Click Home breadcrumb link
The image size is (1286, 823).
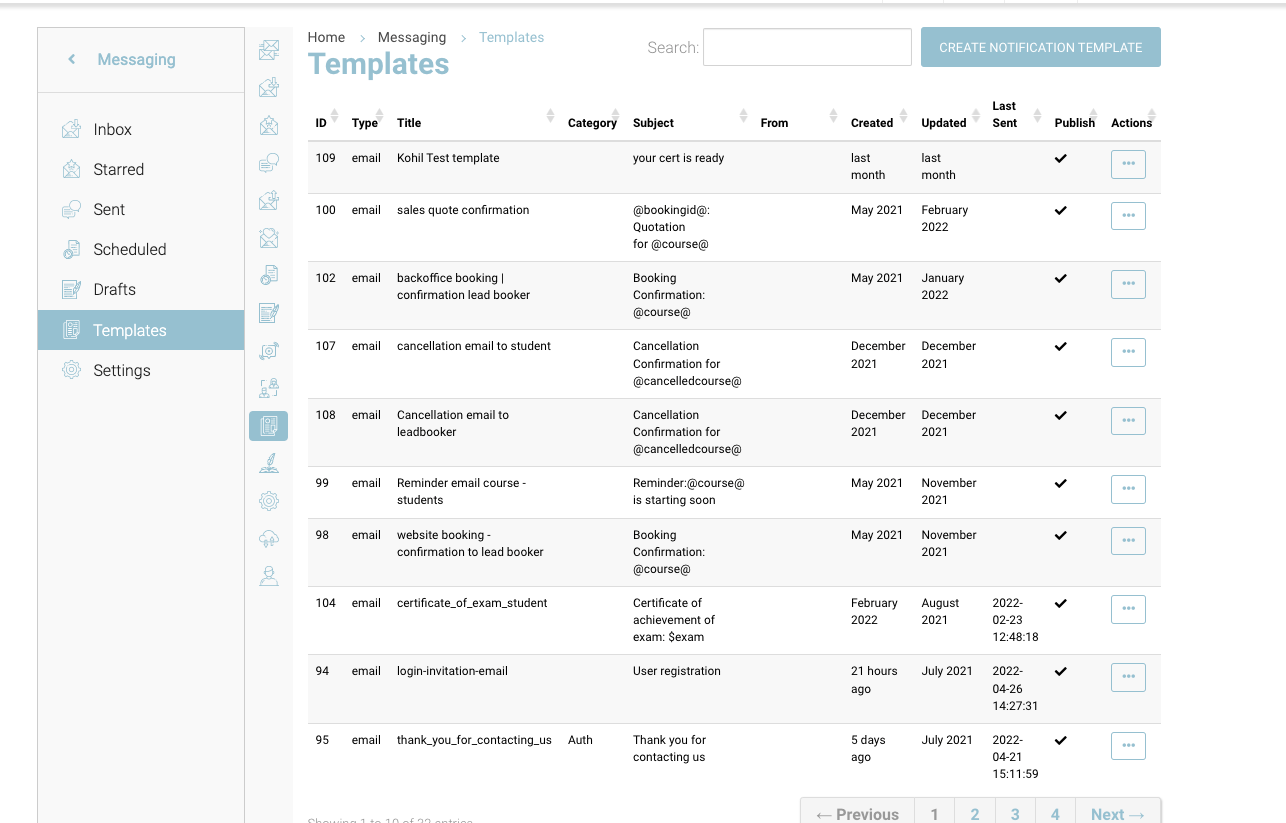pyautogui.click(x=326, y=37)
